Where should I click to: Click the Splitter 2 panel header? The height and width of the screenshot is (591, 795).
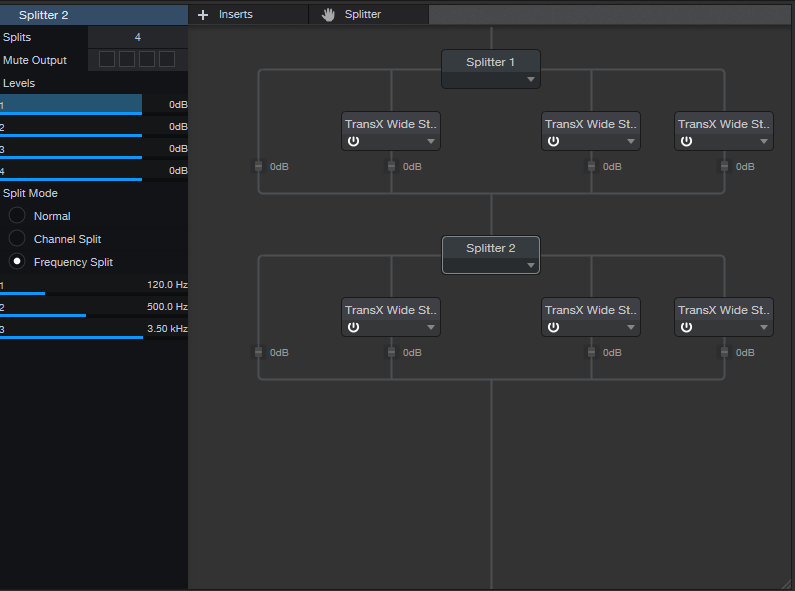[94, 15]
